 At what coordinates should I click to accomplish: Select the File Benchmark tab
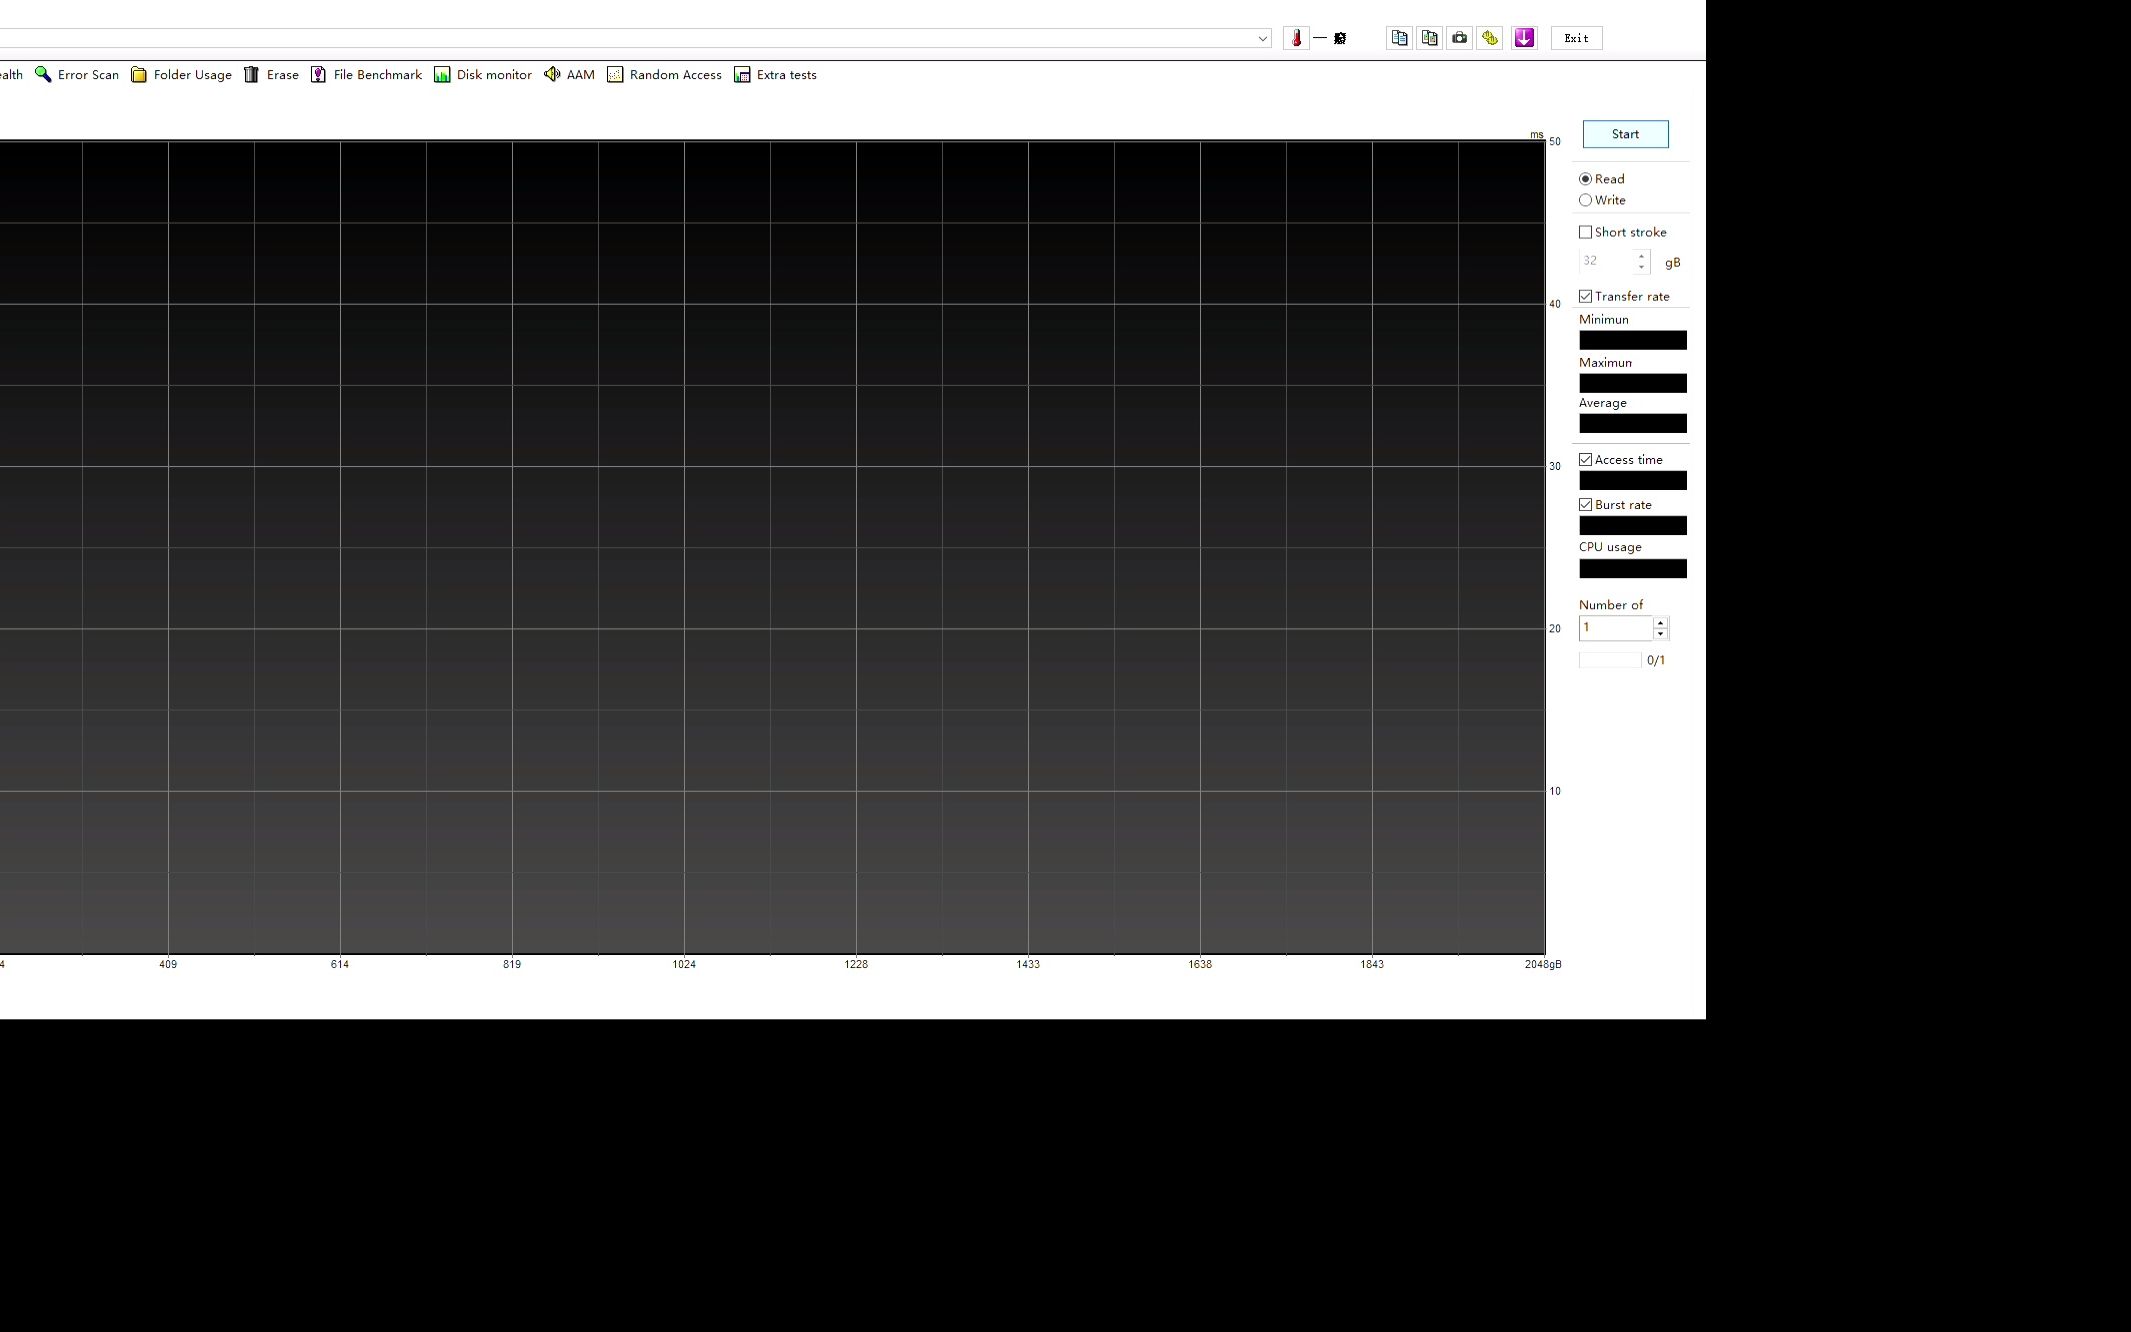coord(366,75)
